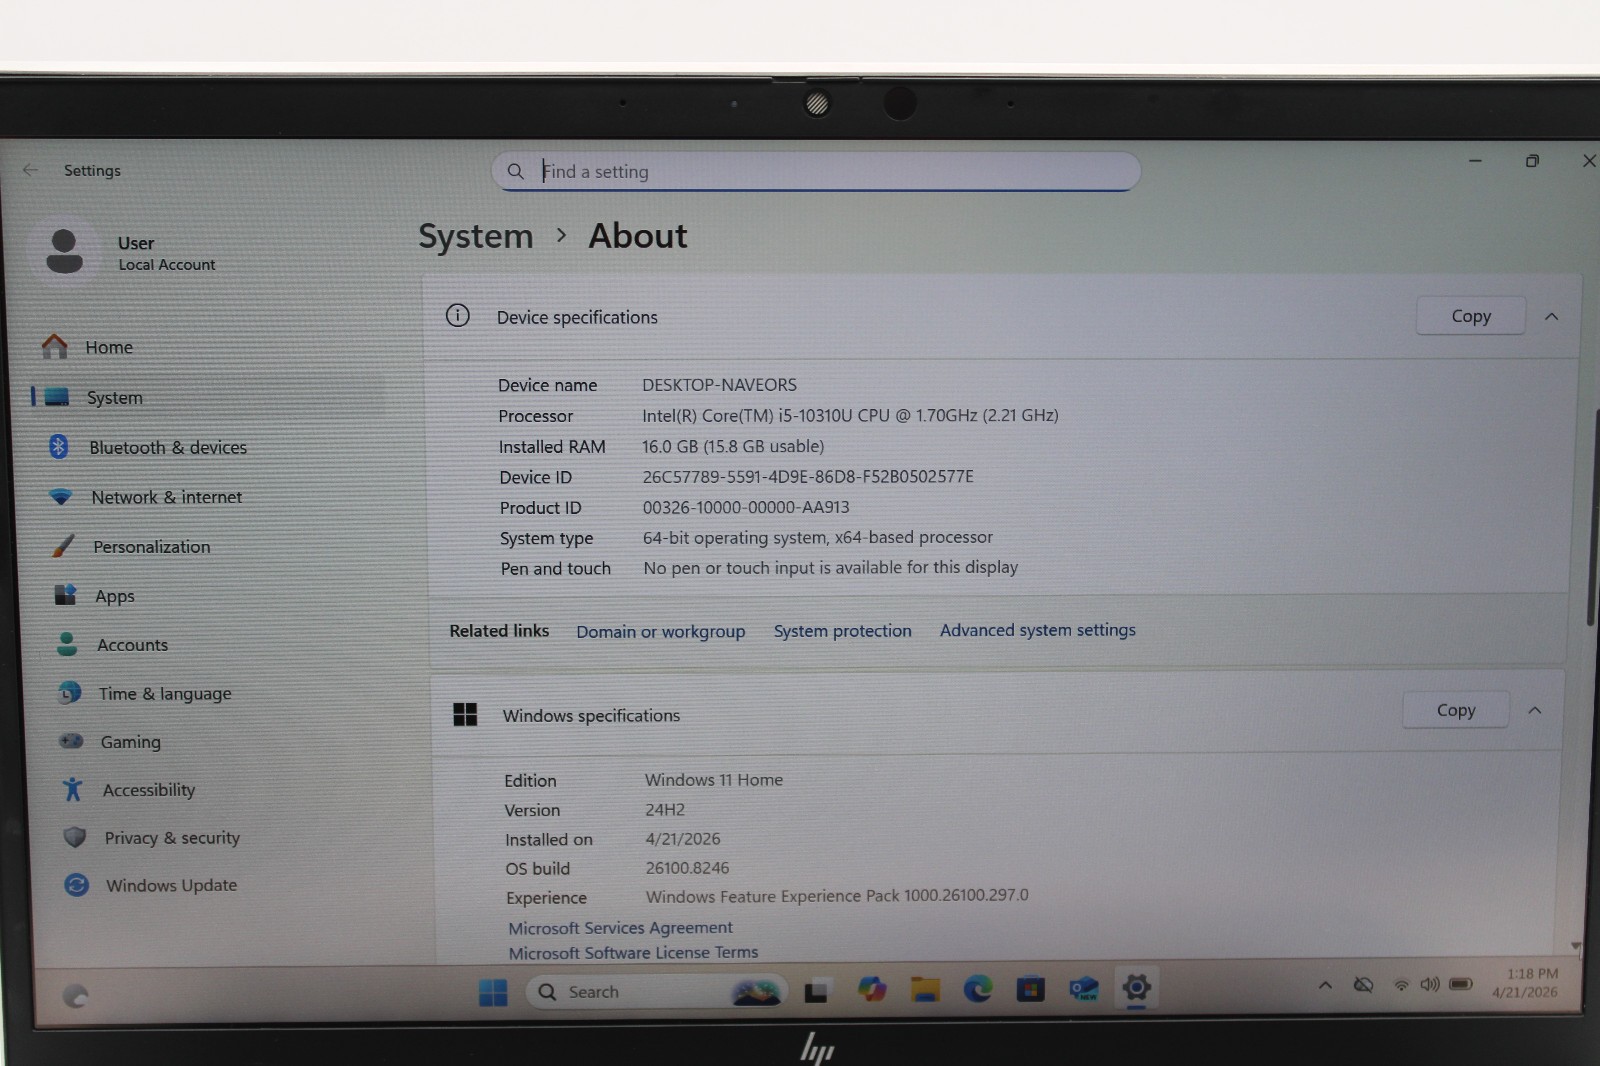Click the Accessibility figure icon
Screen dimensions: 1600x1066
click(73, 789)
